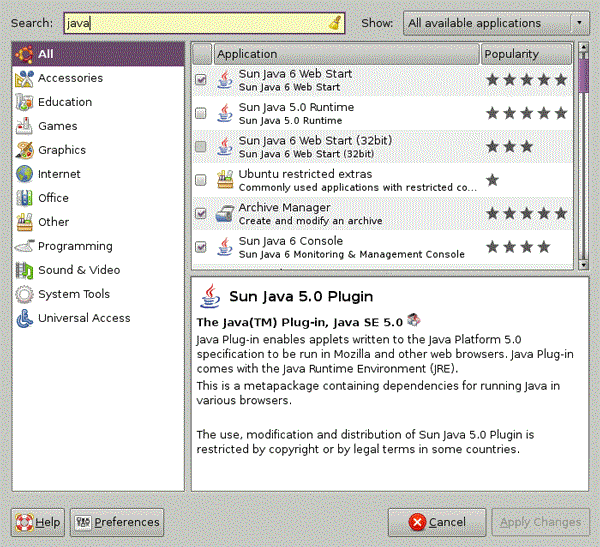The height and width of the screenshot is (547, 600).
Task: Click the Java icon of Web Start (32bit)
Action: point(225,147)
